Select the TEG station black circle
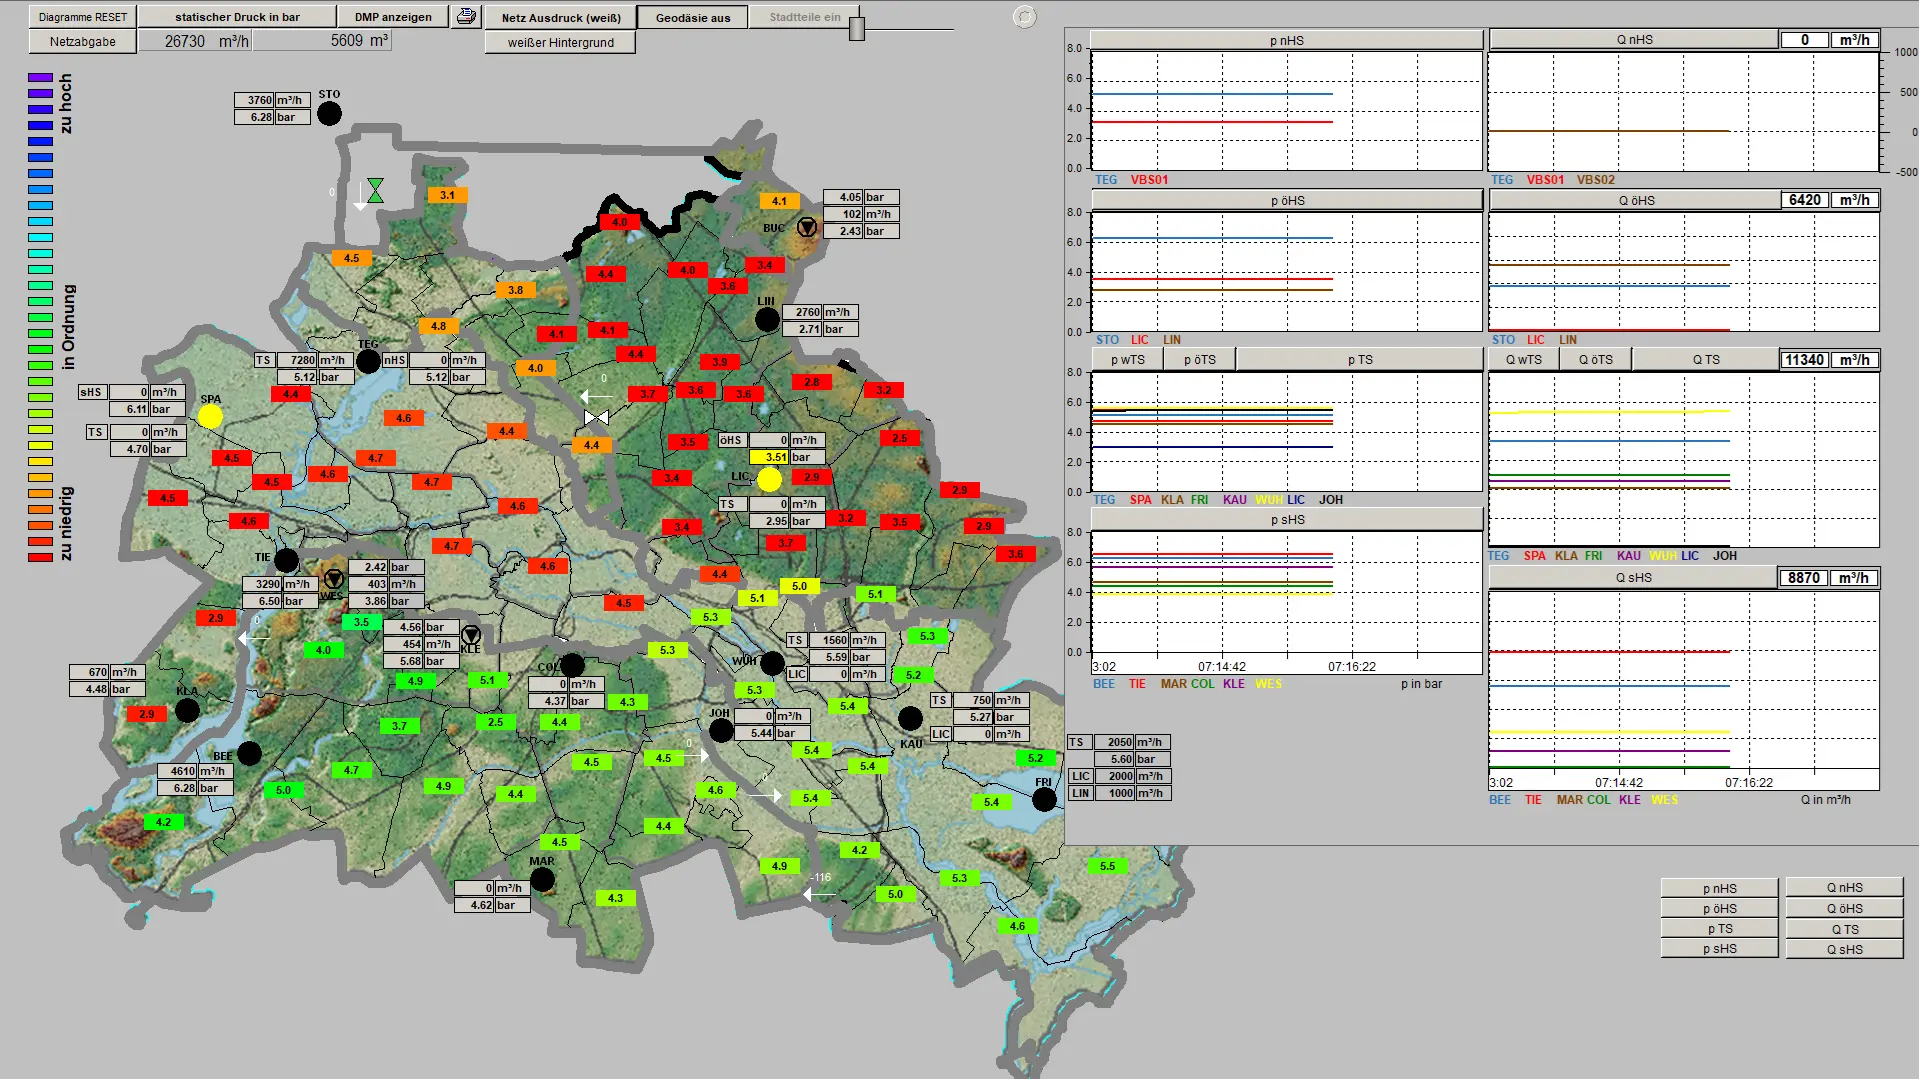The width and height of the screenshot is (1919, 1079). [368, 362]
